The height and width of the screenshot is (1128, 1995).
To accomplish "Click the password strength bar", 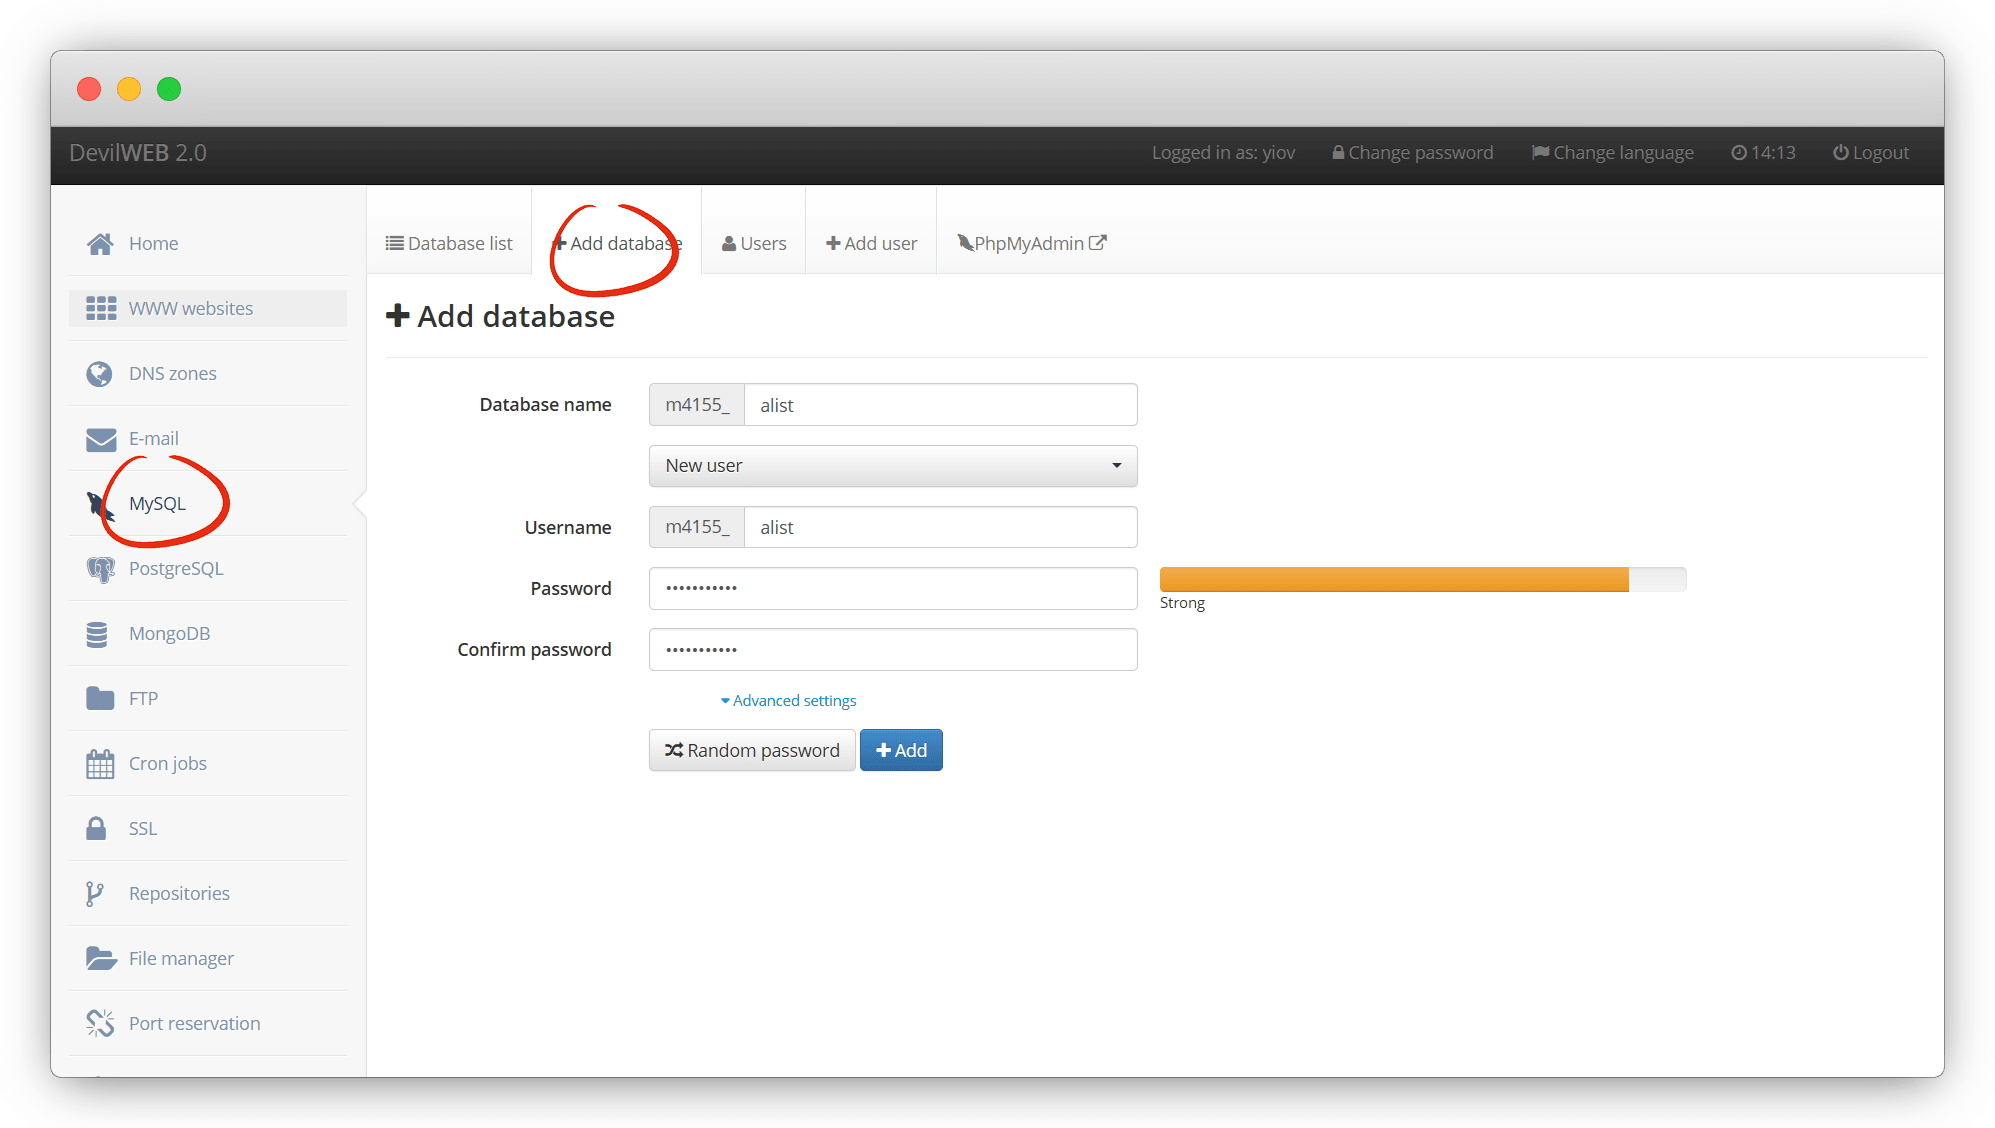I will click(1421, 580).
